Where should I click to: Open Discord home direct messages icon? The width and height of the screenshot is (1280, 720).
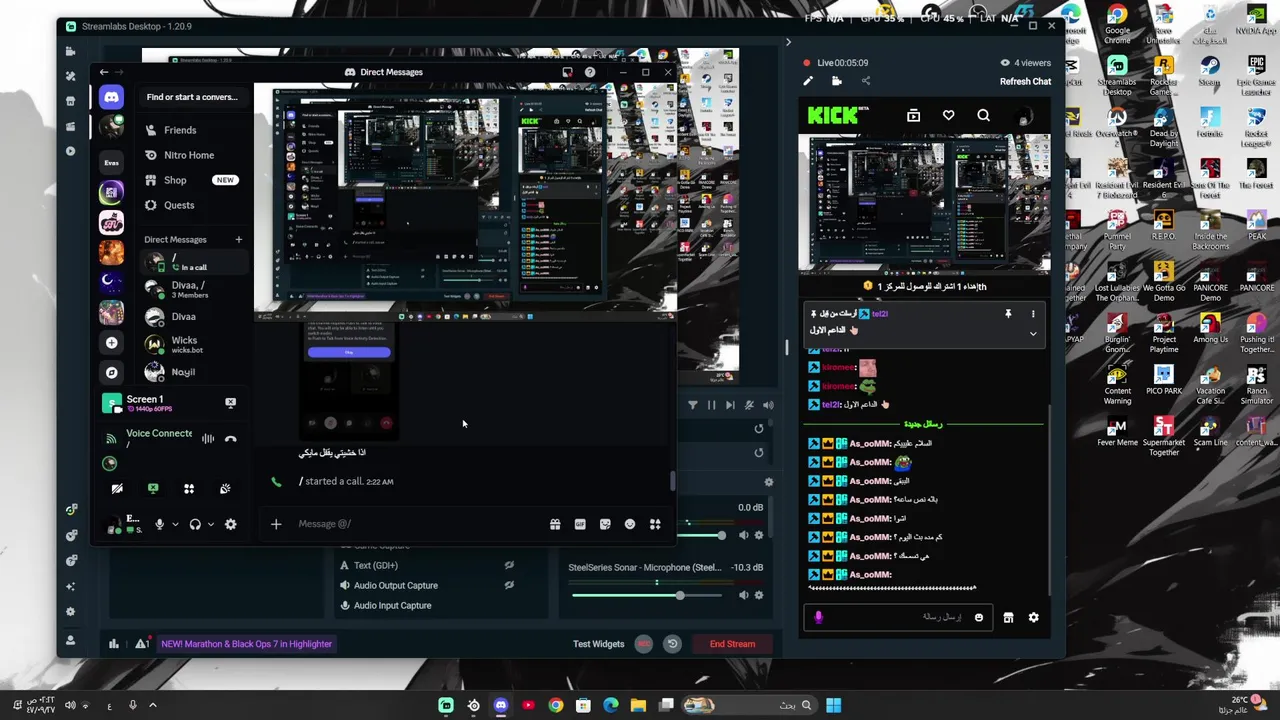[x=111, y=97]
